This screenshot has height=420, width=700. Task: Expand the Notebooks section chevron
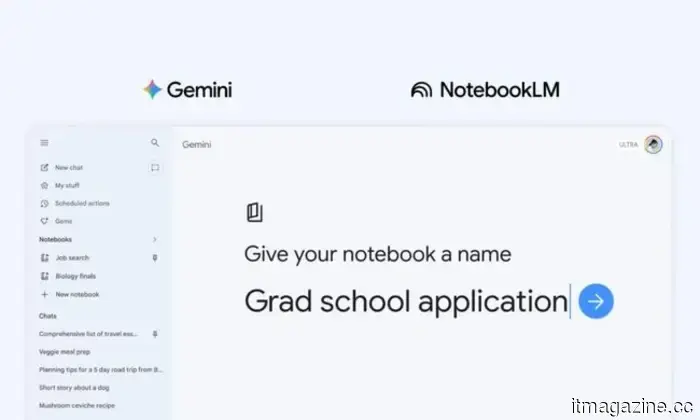(154, 240)
